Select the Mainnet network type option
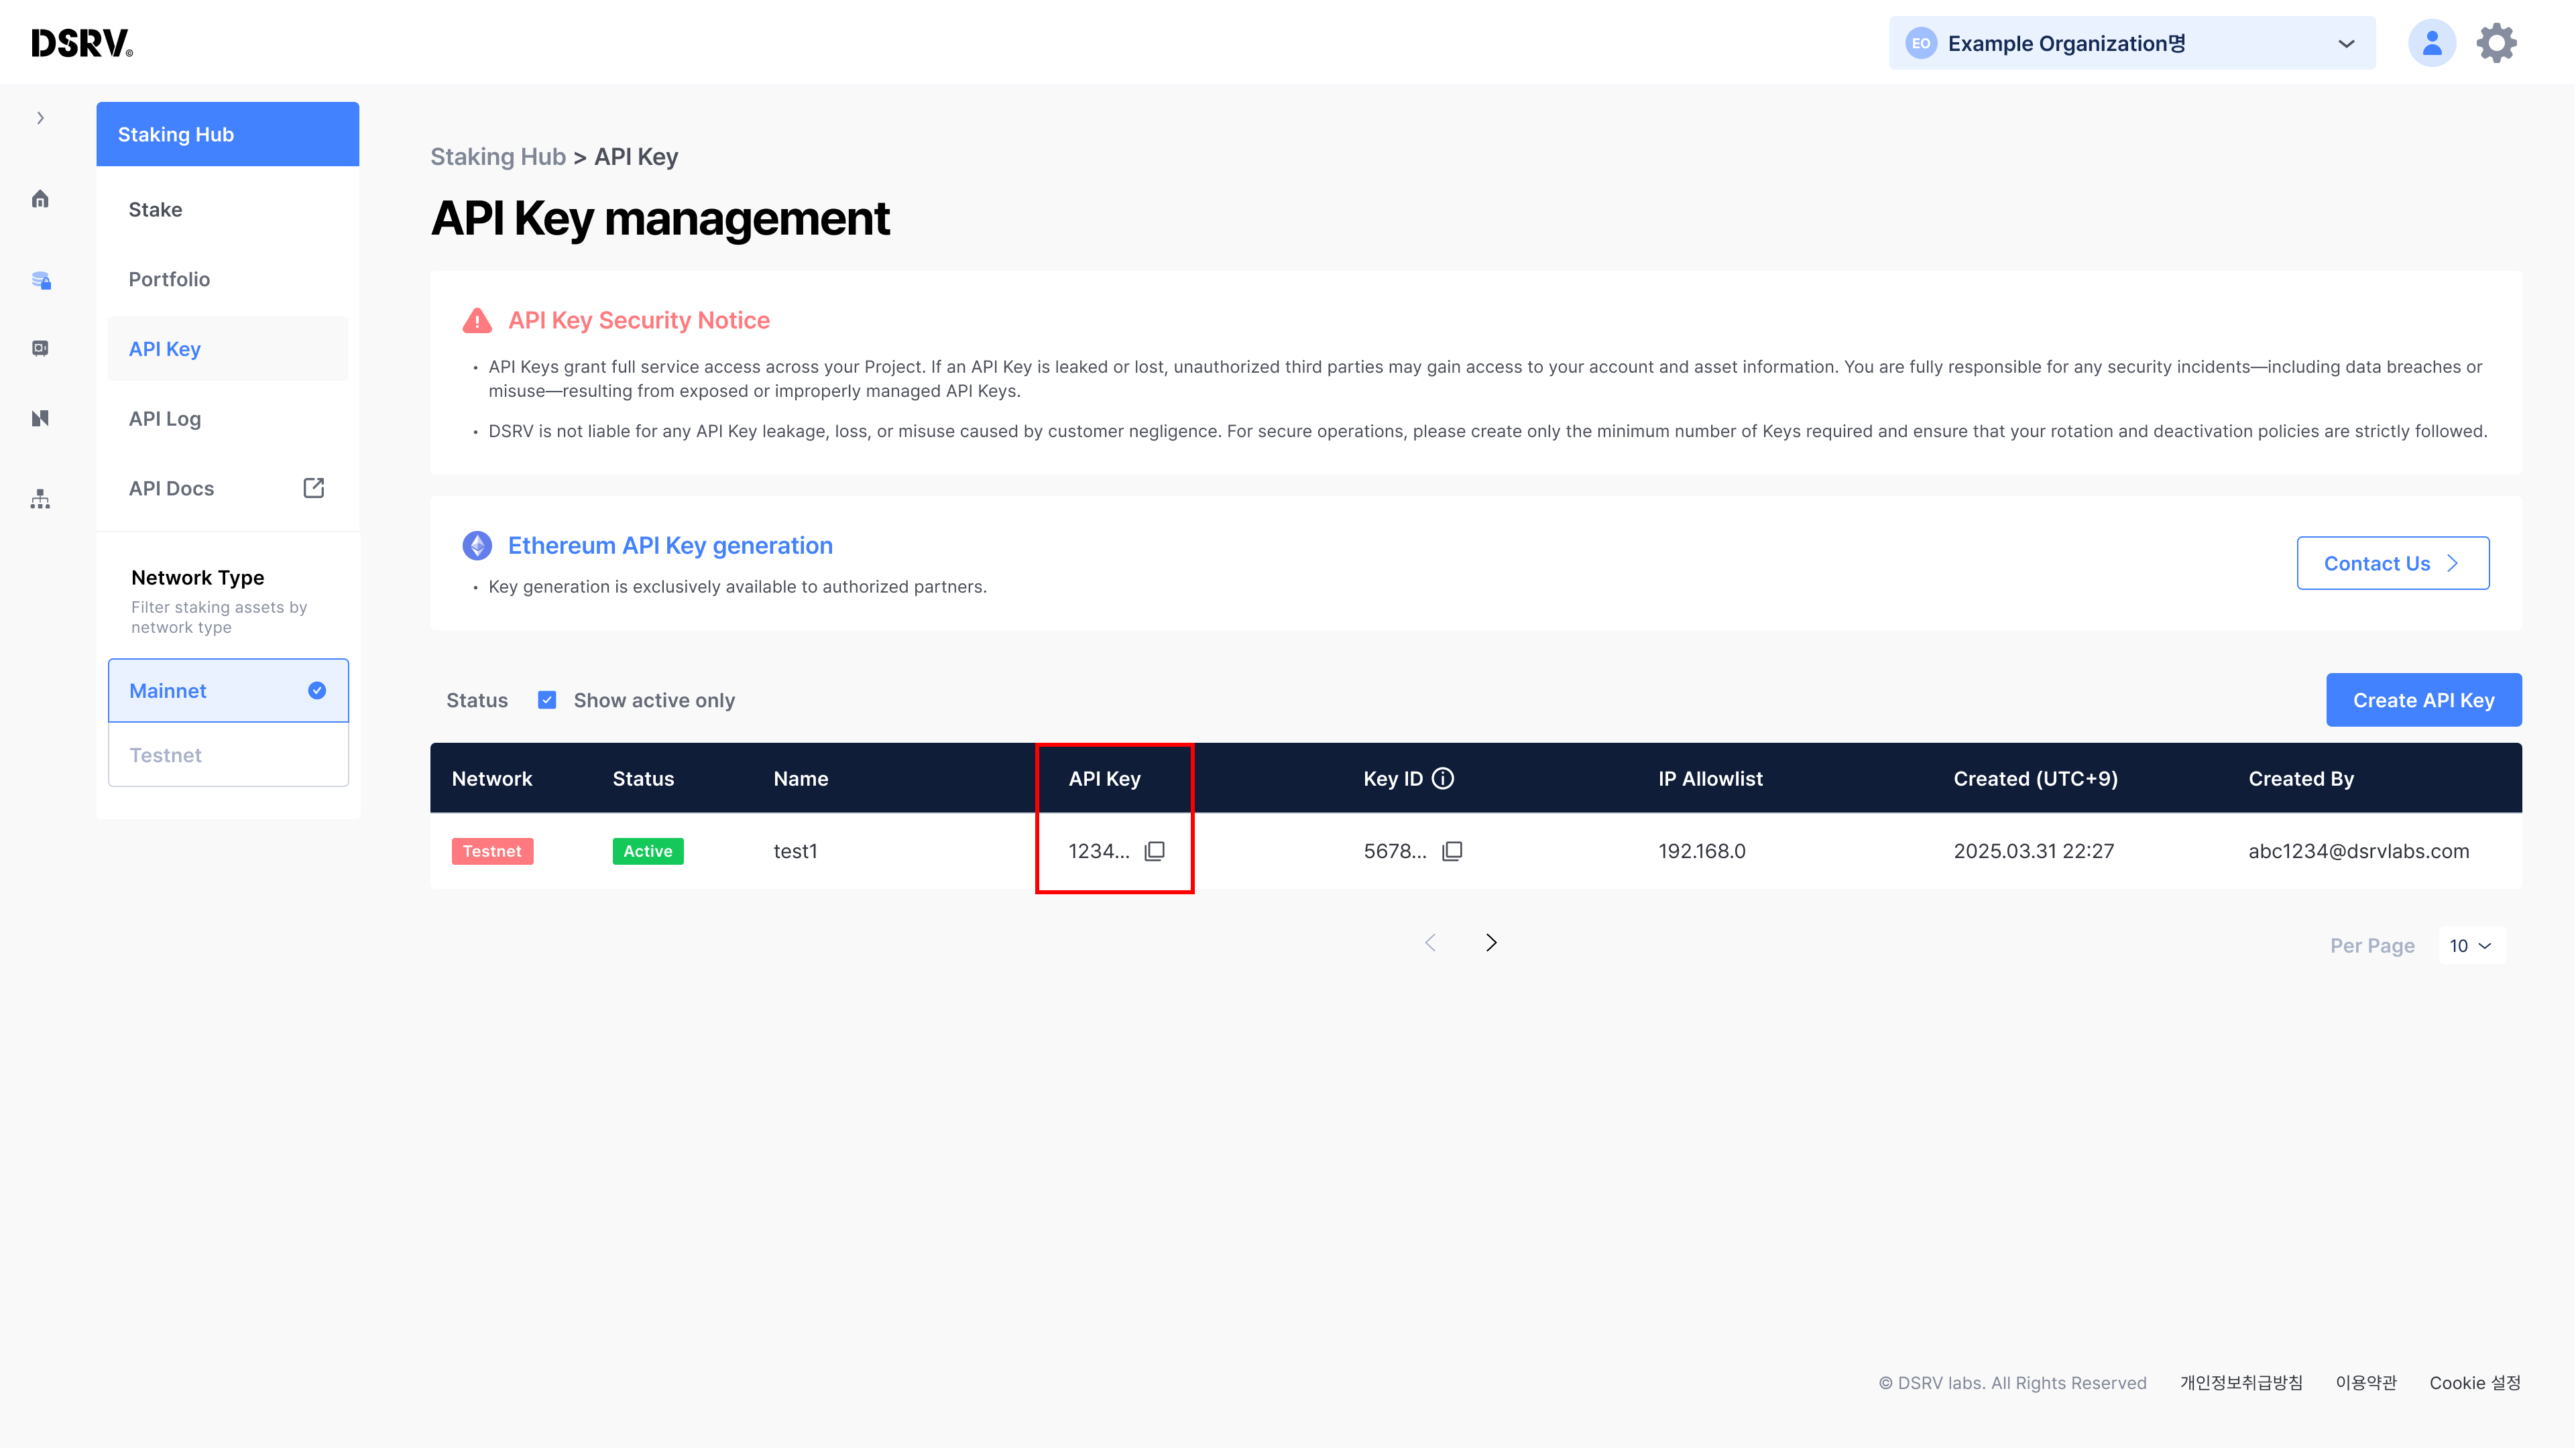Viewport: 2576px width, 1448px height. (x=228, y=690)
